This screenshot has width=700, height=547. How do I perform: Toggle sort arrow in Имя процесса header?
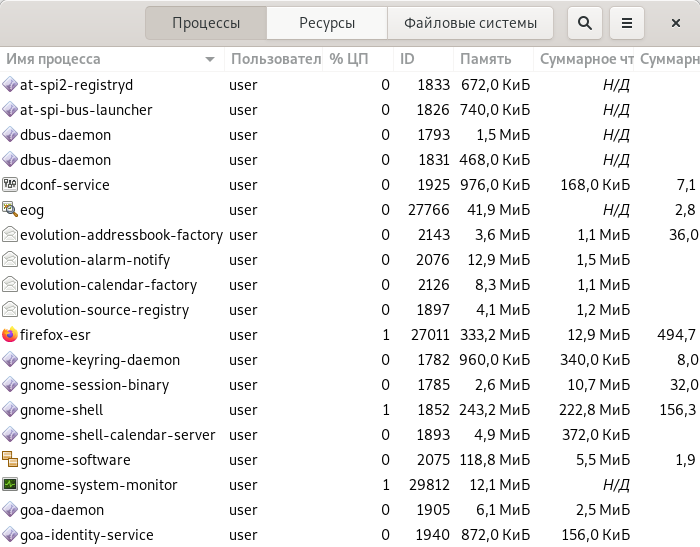point(210,60)
